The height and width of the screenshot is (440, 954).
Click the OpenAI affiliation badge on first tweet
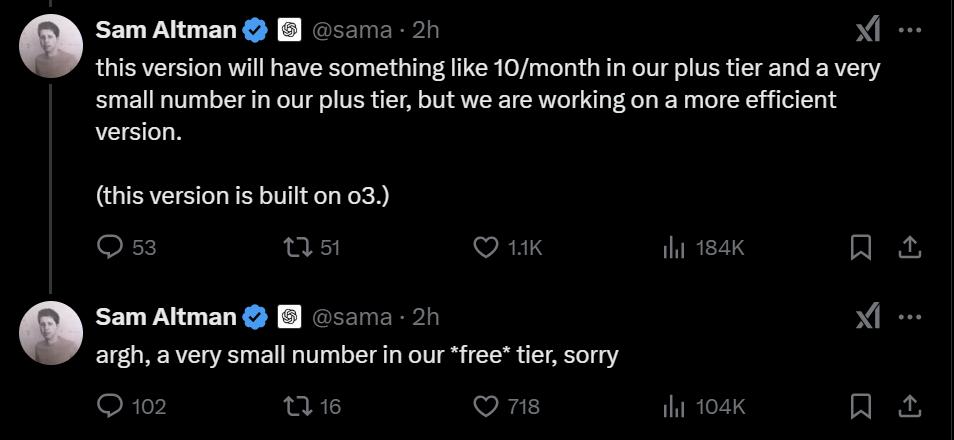[x=289, y=31]
